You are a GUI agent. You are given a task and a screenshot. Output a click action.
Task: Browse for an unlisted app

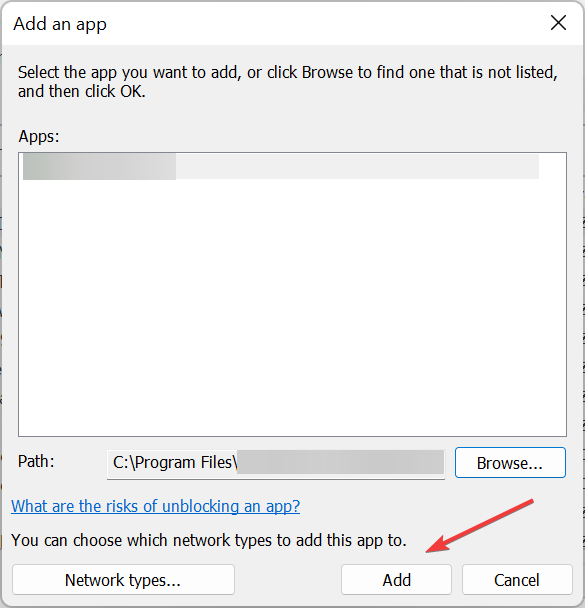510,463
